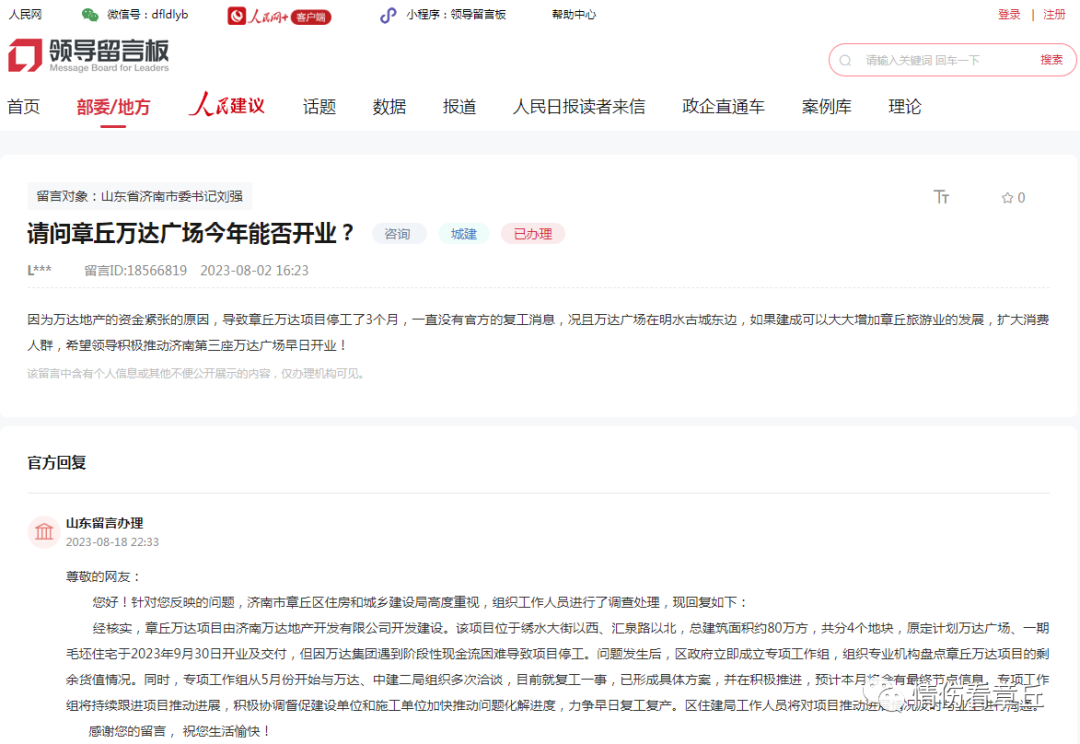Click the 山东留言办理 institution avatar icon
Viewport: 1080px width, 744px height.
(x=44, y=532)
